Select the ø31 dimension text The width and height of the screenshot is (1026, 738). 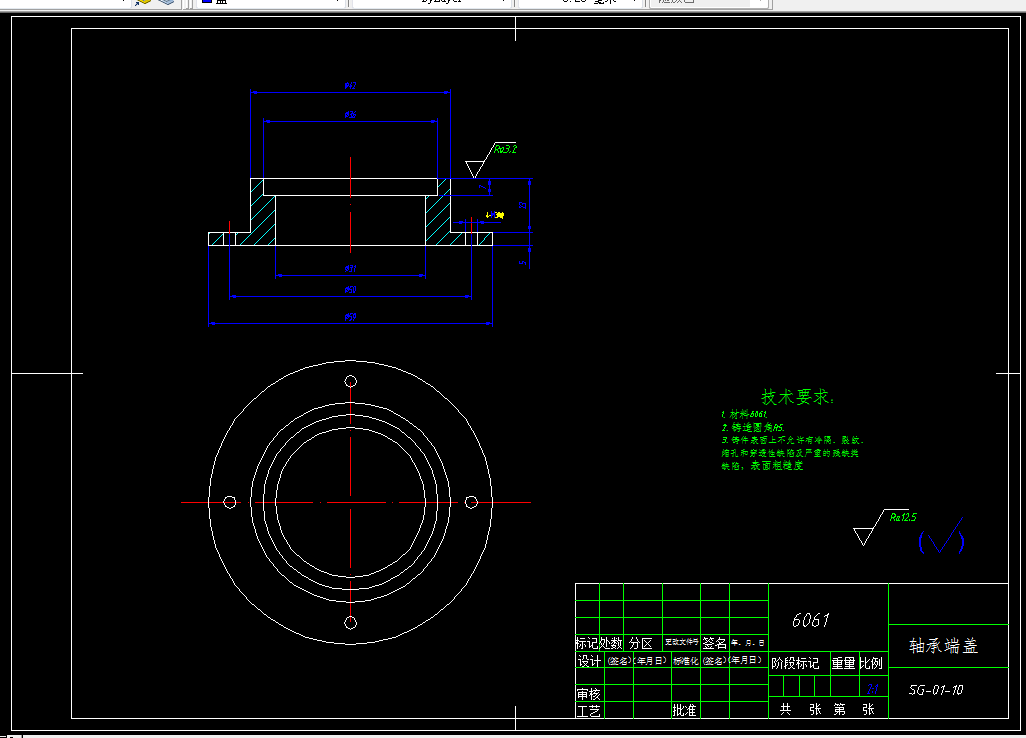(x=350, y=268)
